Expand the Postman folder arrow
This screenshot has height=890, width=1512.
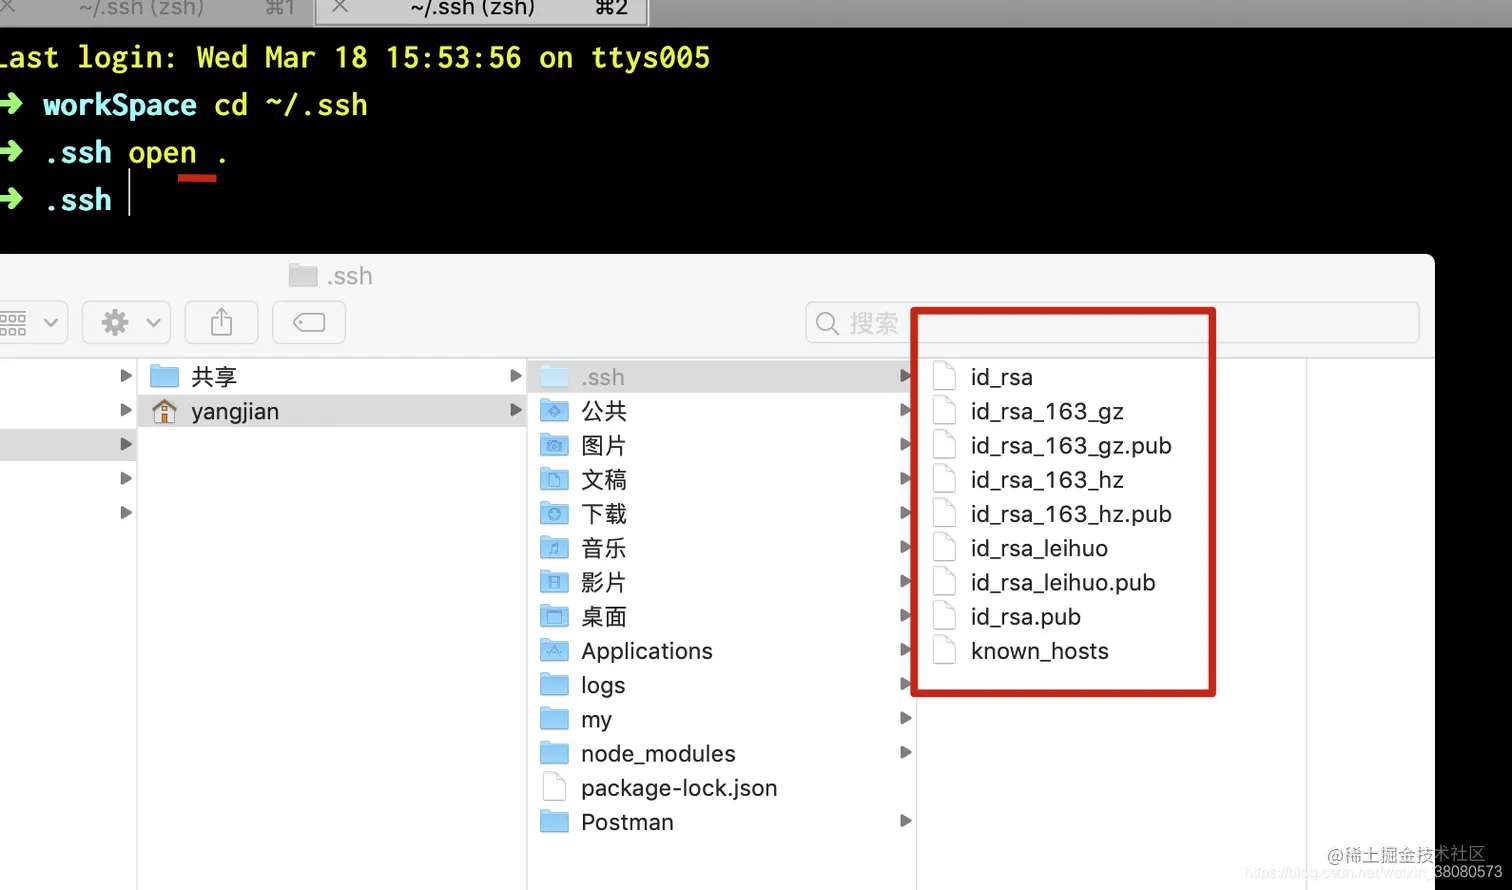click(905, 821)
